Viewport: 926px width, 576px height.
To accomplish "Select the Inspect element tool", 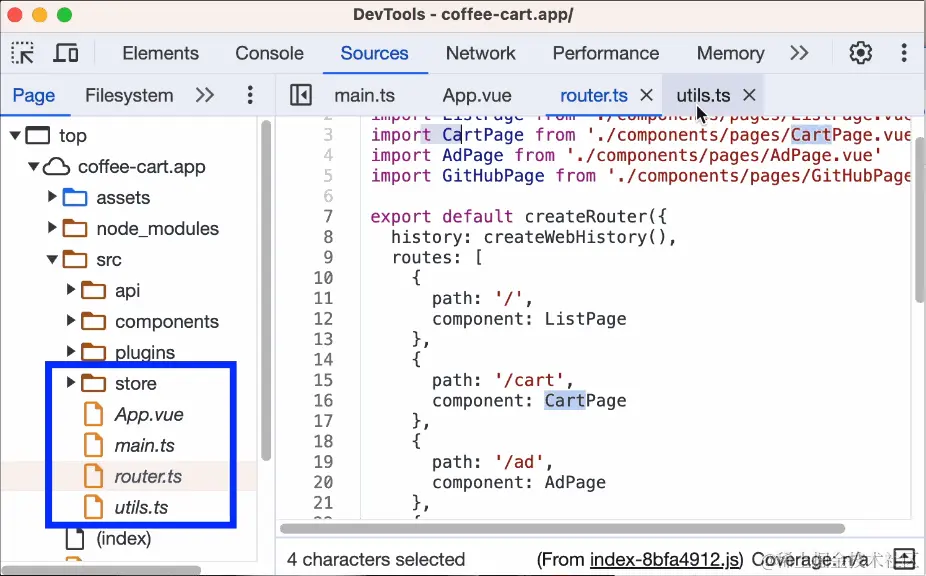I will coord(22,51).
